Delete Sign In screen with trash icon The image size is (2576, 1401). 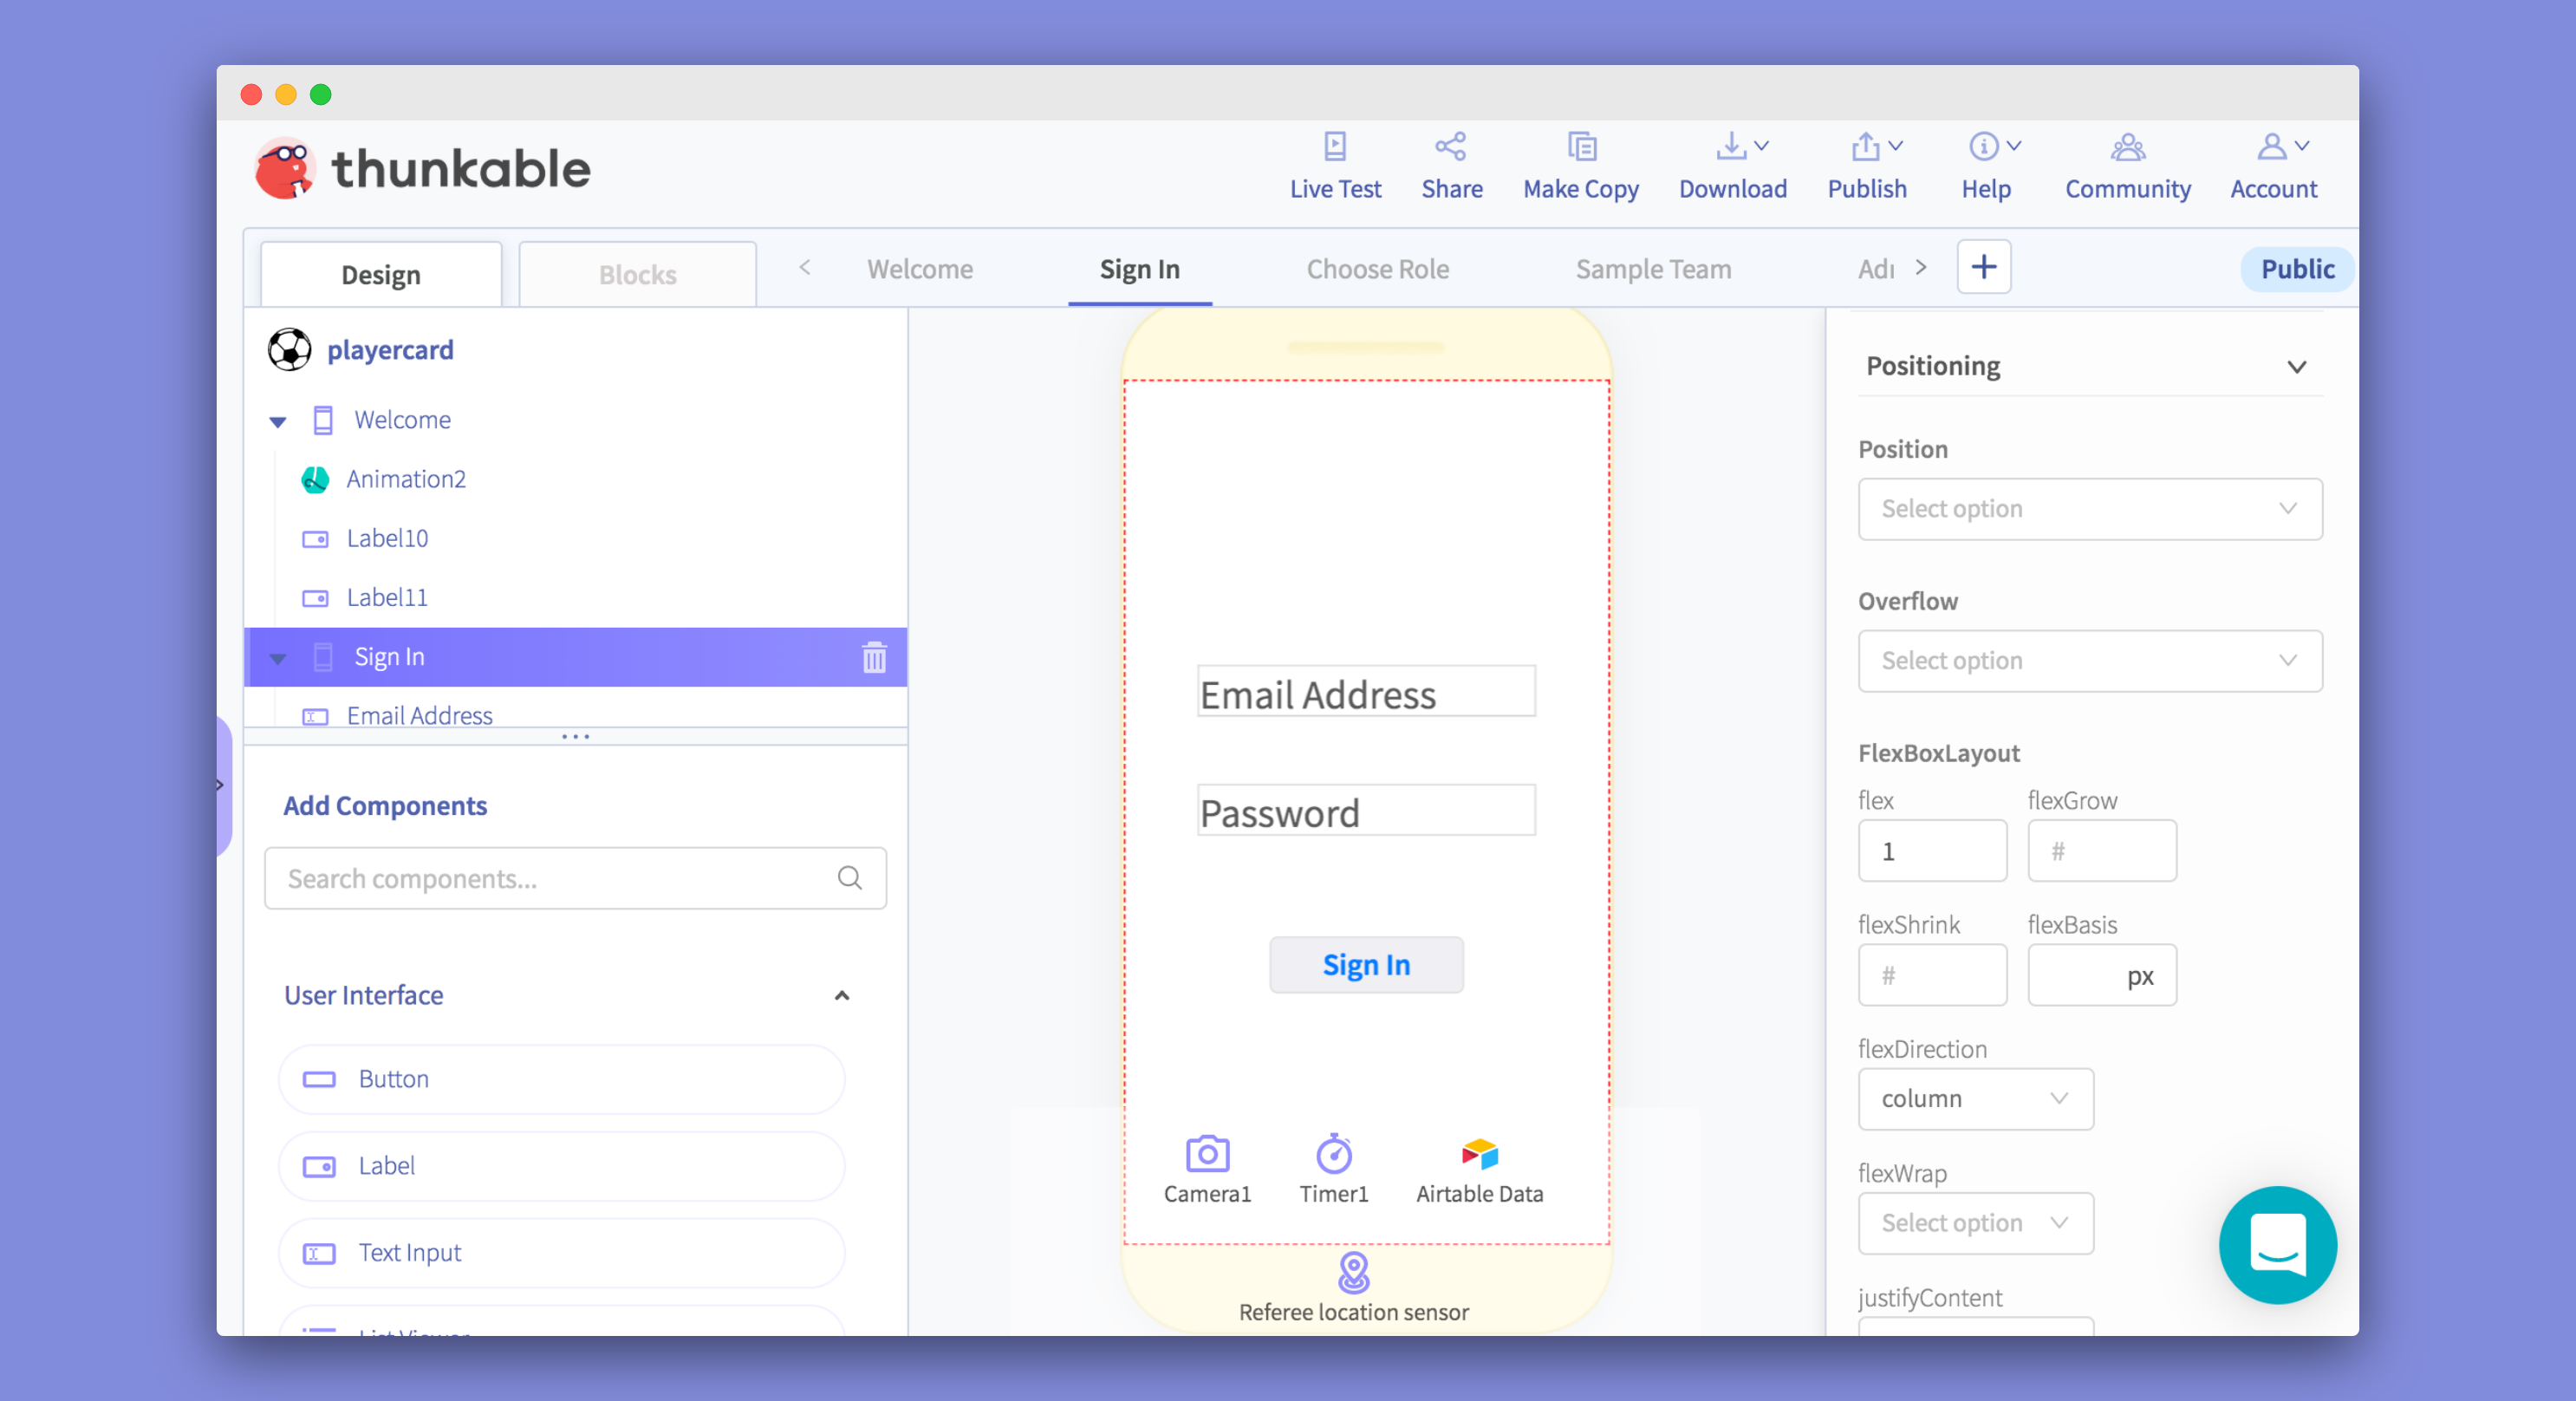pos(874,658)
